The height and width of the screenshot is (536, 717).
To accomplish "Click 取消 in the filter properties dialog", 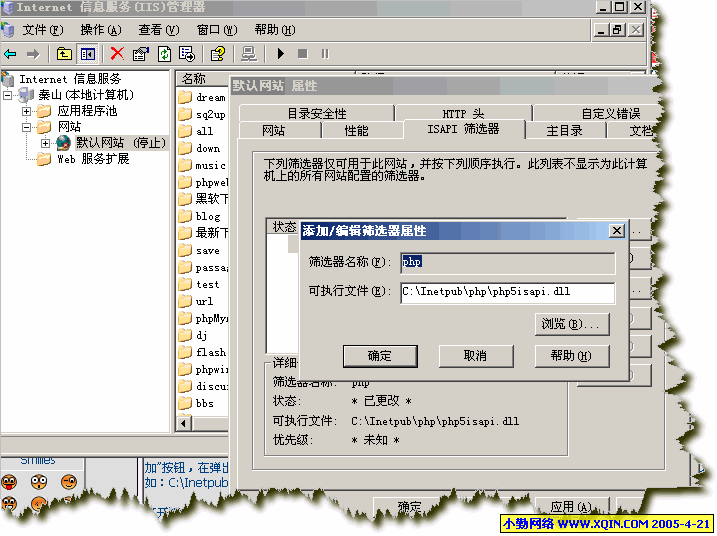I will tap(475, 356).
